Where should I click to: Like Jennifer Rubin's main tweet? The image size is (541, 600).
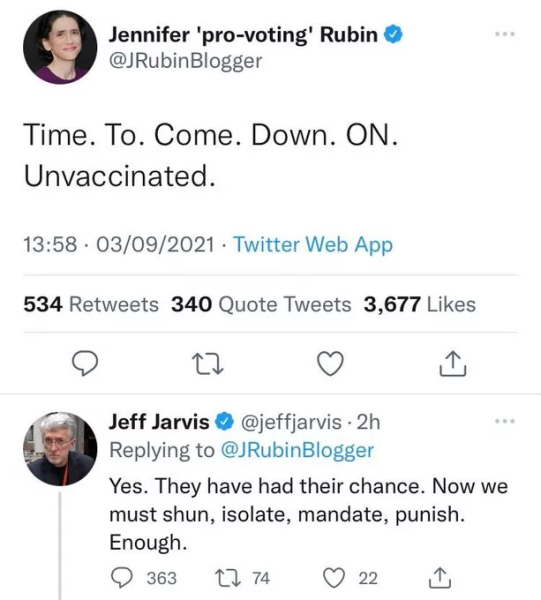pos(331,364)
